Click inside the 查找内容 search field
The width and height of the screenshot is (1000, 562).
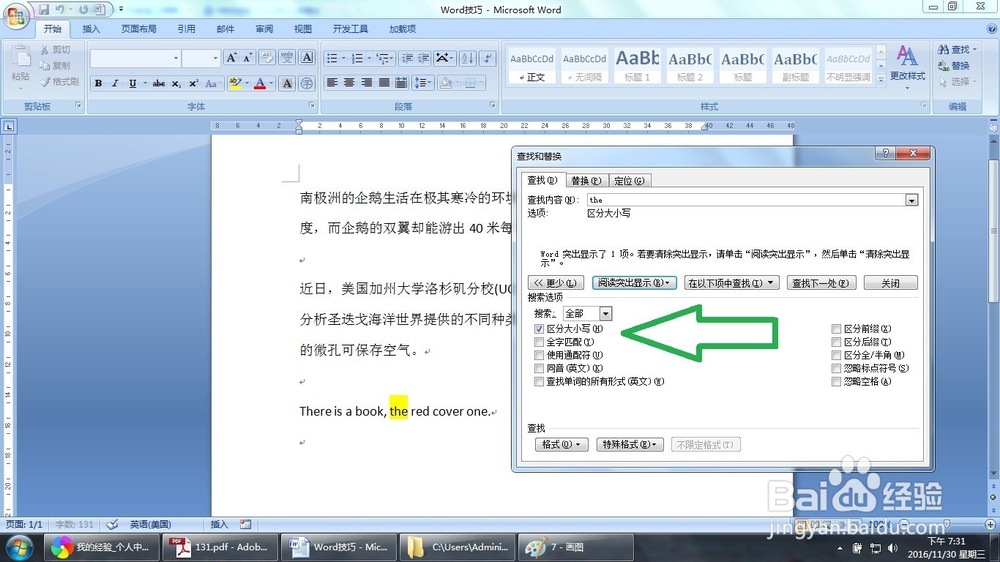coord(746,200)
